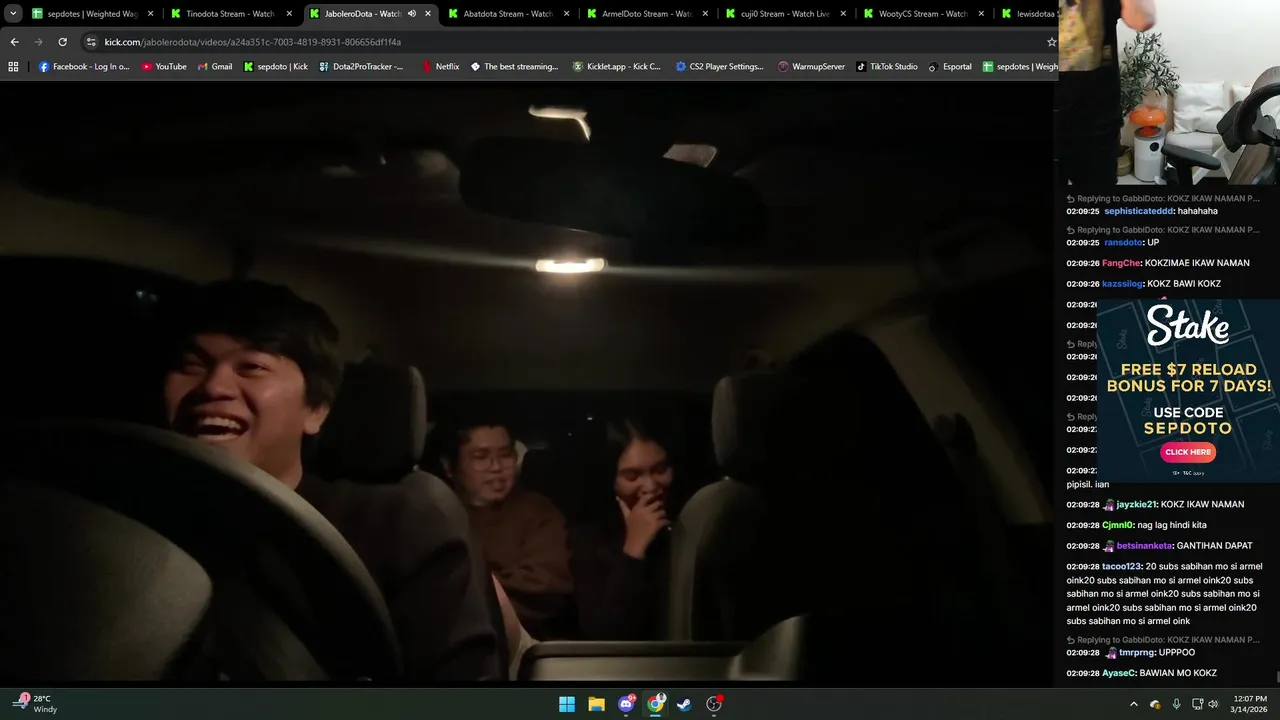Open The best streaming bookmark
Viewport: 1280px width, 720px height.
(514, 67)
